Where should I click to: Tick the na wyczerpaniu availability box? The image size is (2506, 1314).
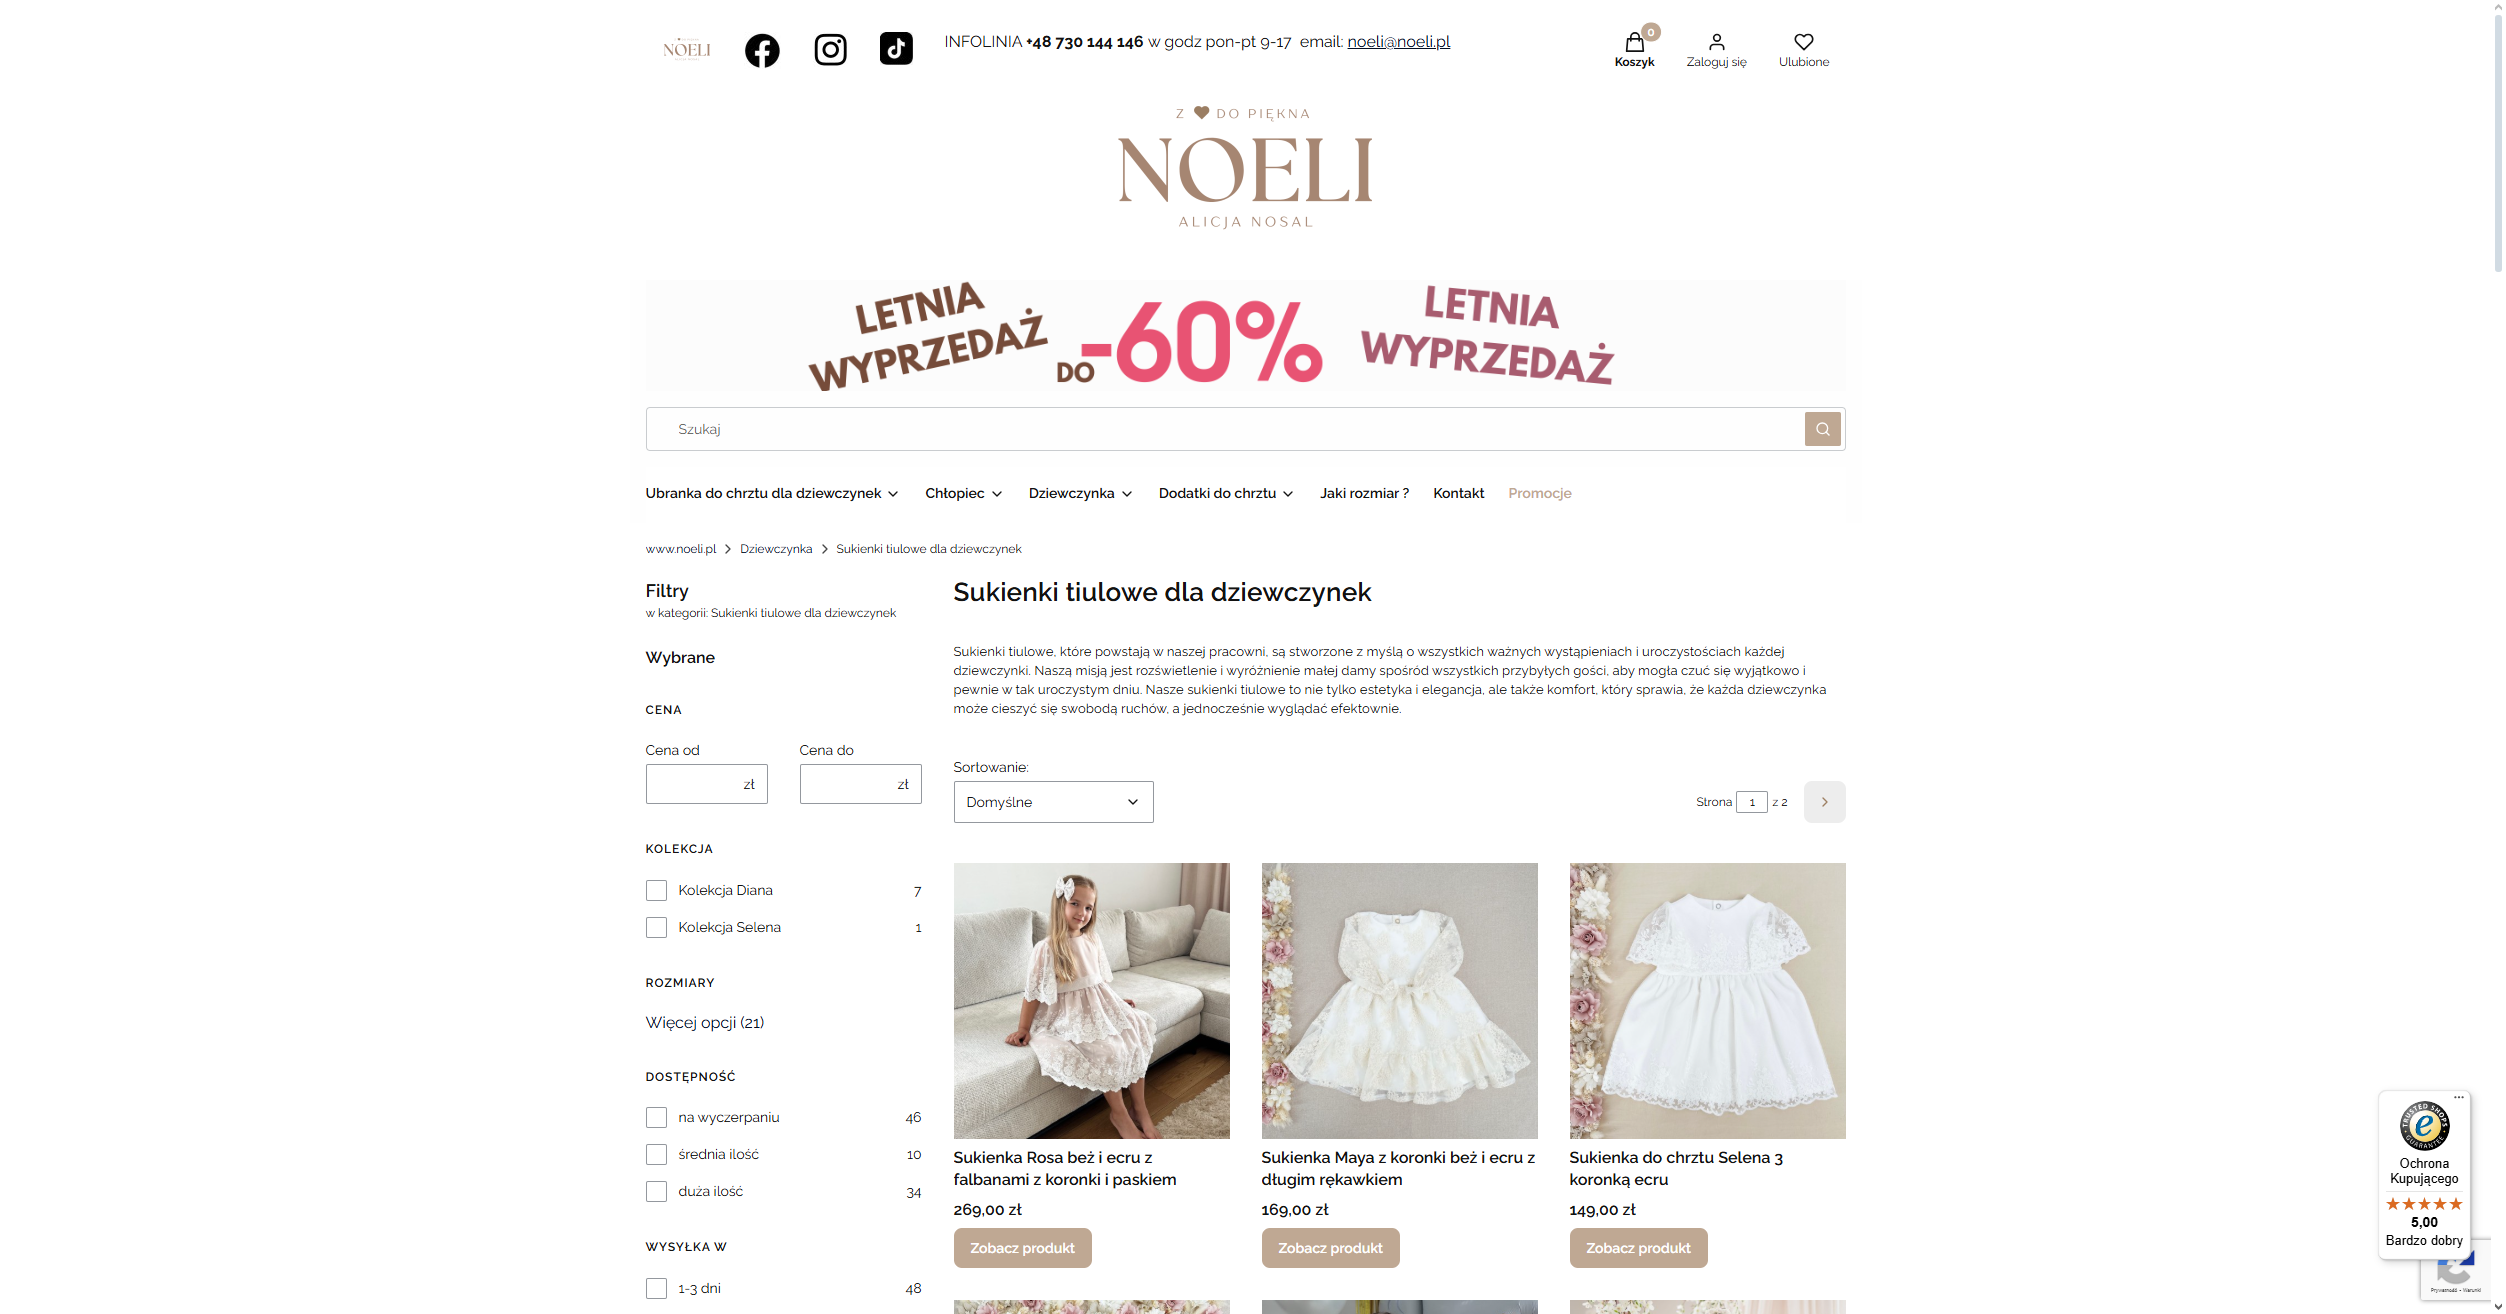[656, 1117]
